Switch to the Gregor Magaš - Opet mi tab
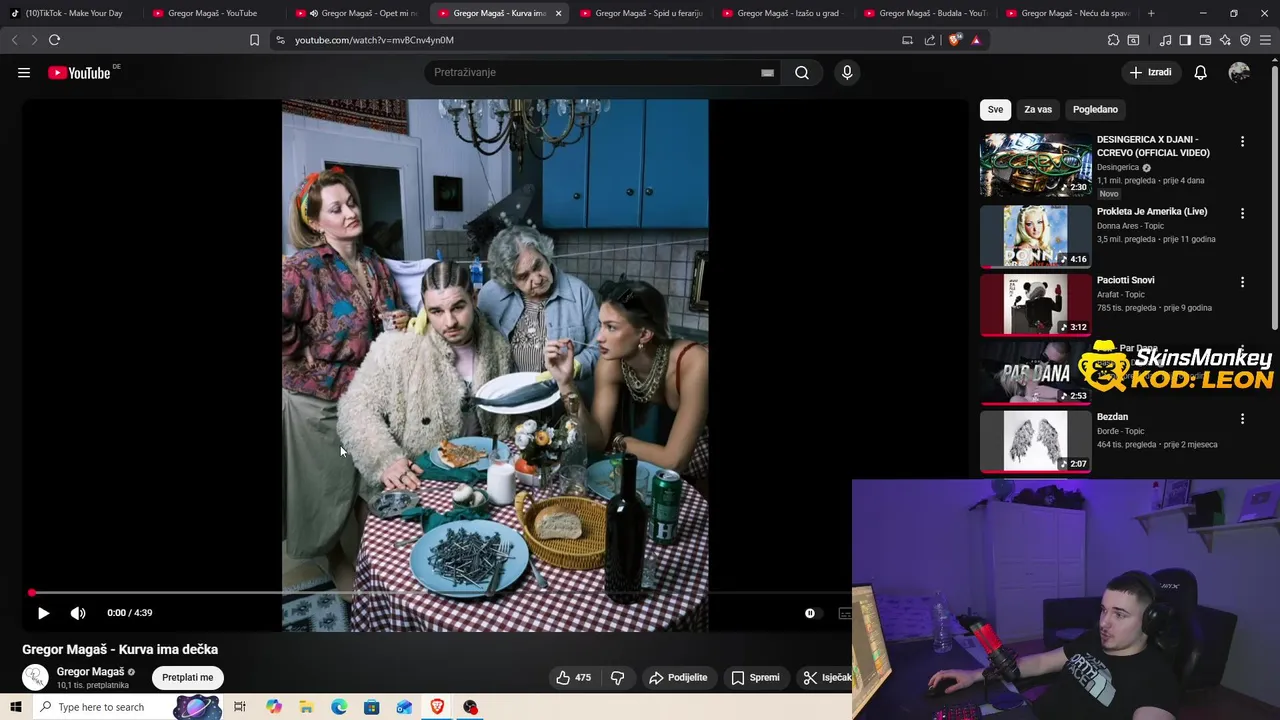Screen dimensions: 1280x720 [355, 13]
